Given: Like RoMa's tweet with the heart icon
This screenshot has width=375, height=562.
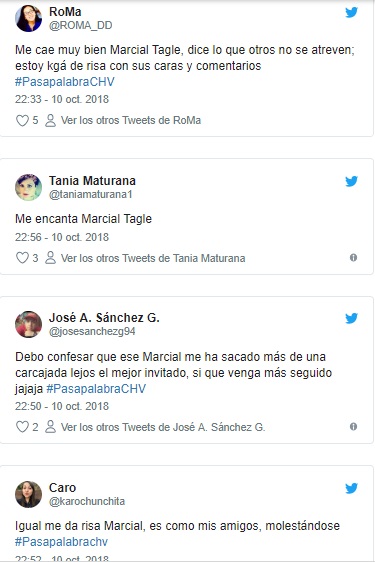Looking at the screenshot, I should tap(22, 120).
